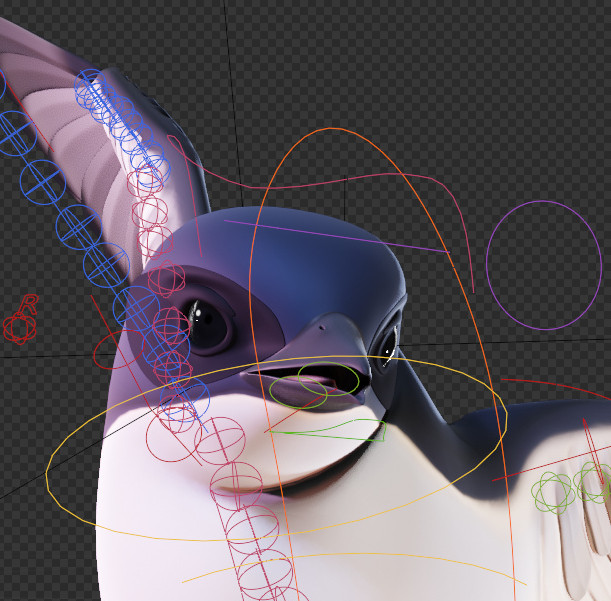Select the yellow arc control across chest
Screen dimensions: 611x601
tap(355, 567)
